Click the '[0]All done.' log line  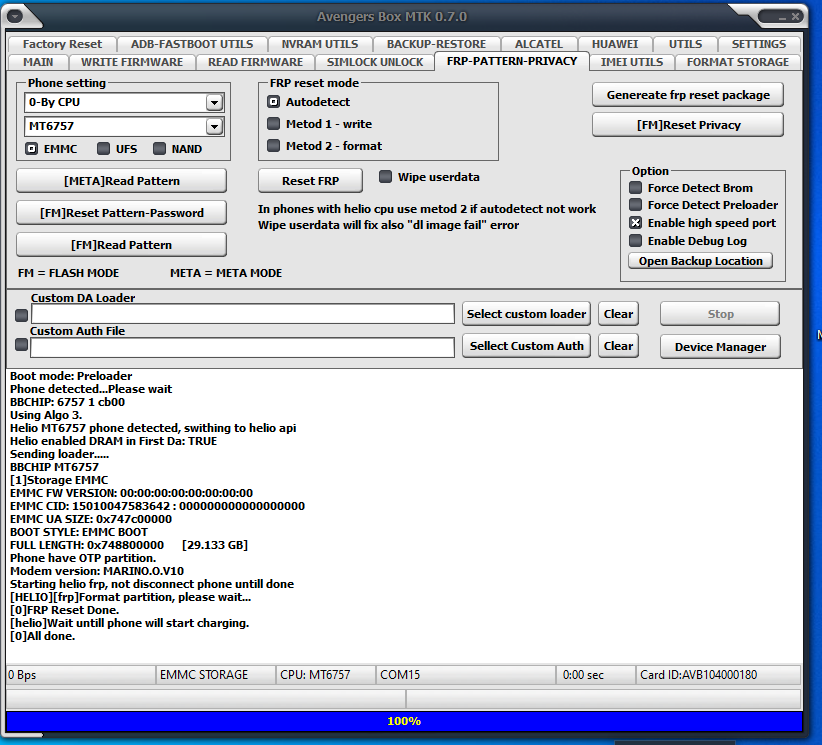coord(42,636)
